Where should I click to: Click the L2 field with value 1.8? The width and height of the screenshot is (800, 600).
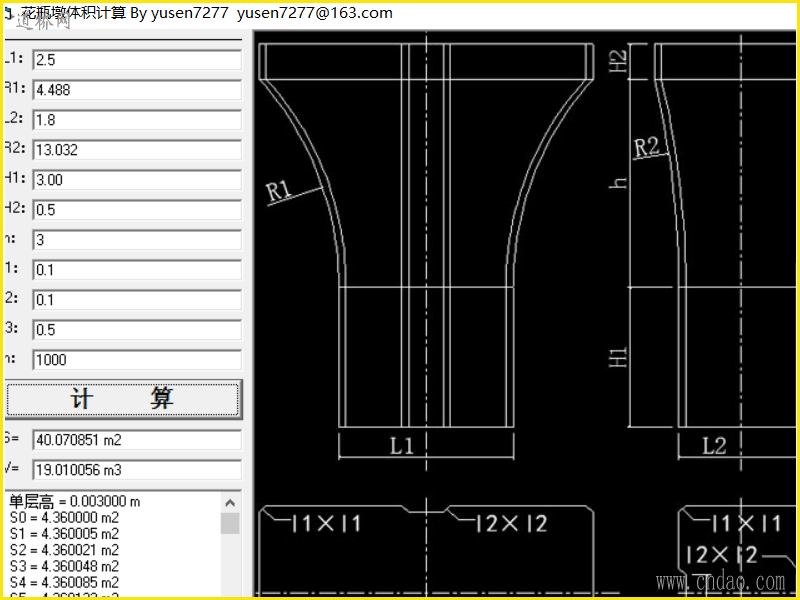coord(137,120)
